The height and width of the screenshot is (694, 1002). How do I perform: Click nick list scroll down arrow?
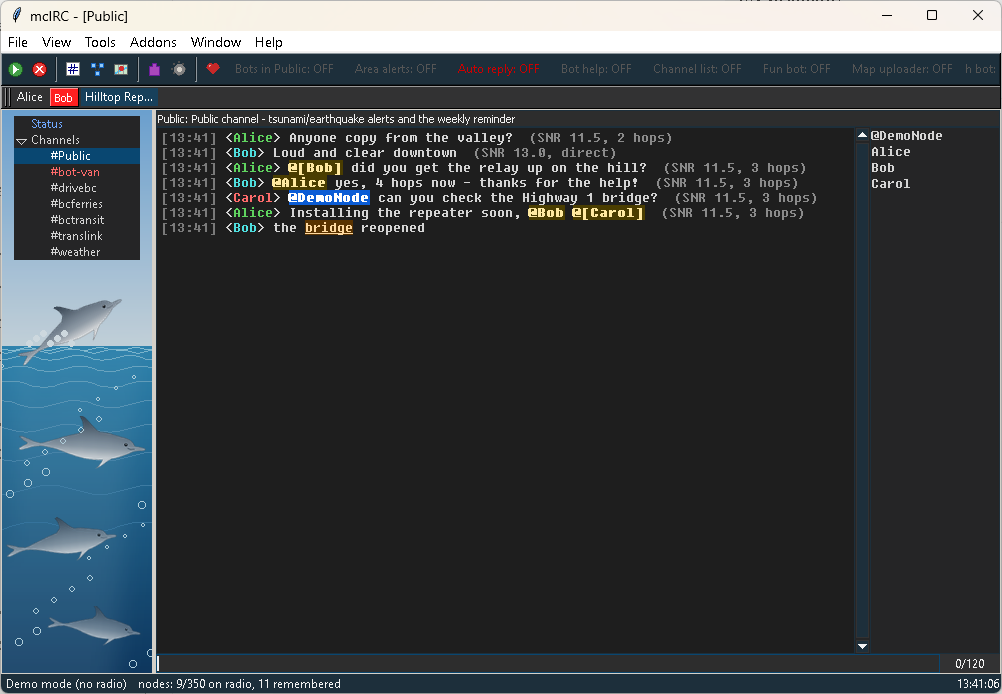[862, 646]
